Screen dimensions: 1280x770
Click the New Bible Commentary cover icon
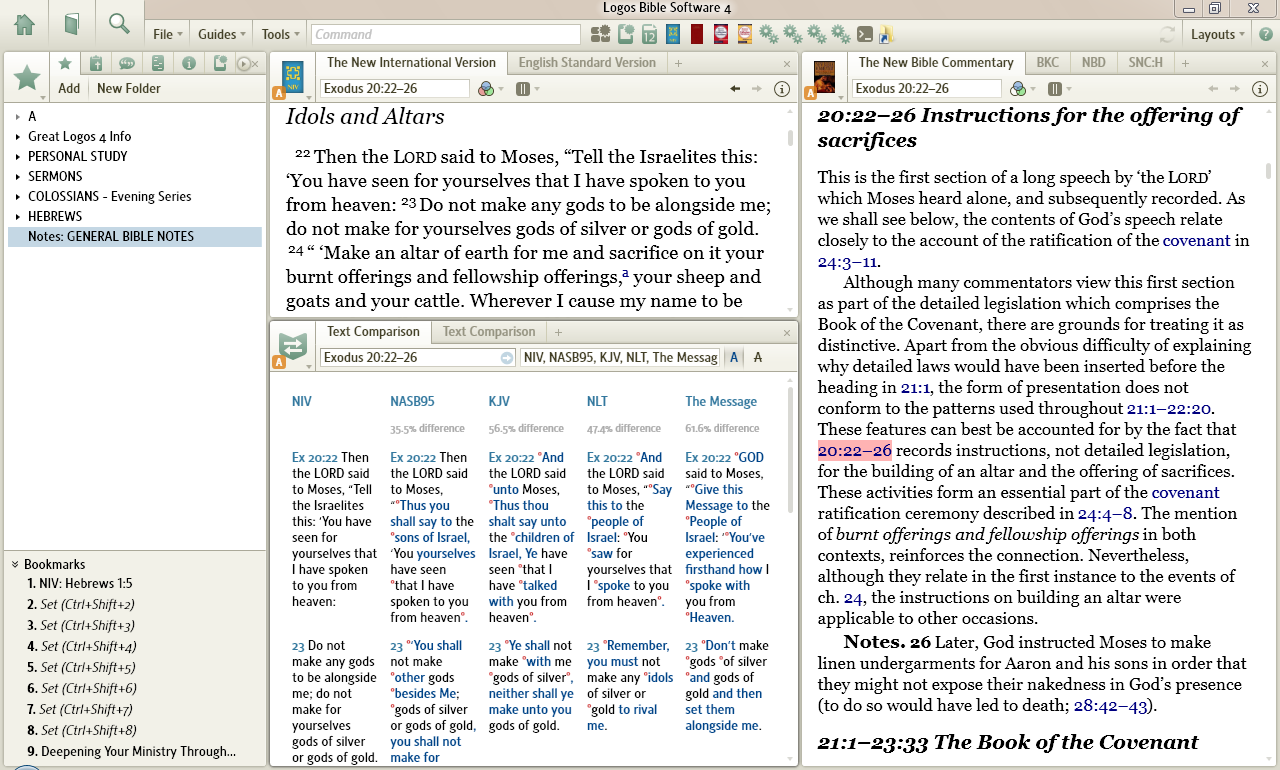(824, 76)
